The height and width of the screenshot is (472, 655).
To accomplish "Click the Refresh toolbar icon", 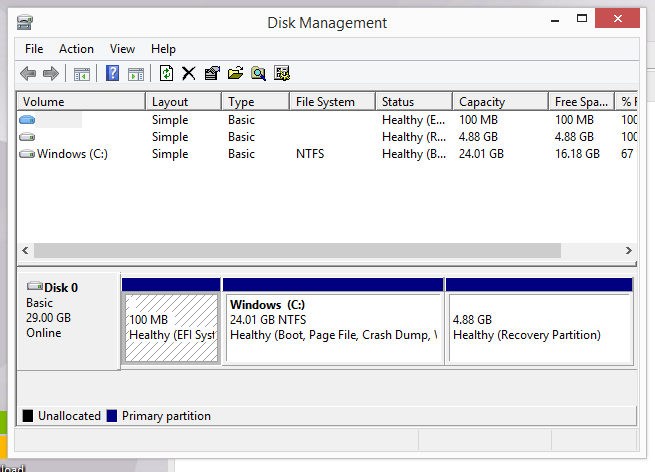I will (x=166, y=73).
